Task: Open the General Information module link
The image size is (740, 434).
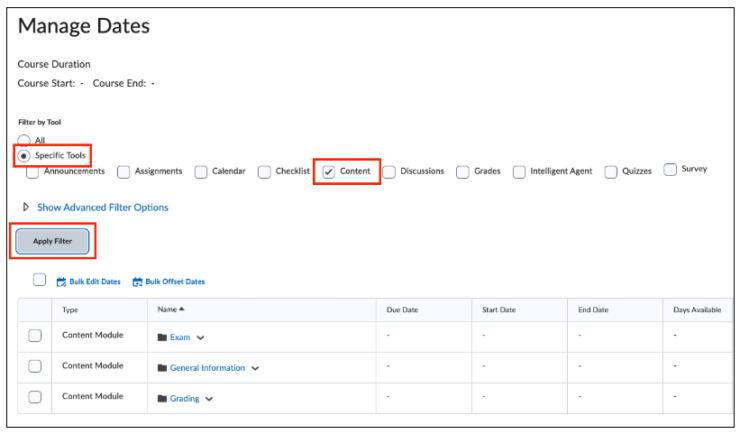Action: [x=207, y=368]
